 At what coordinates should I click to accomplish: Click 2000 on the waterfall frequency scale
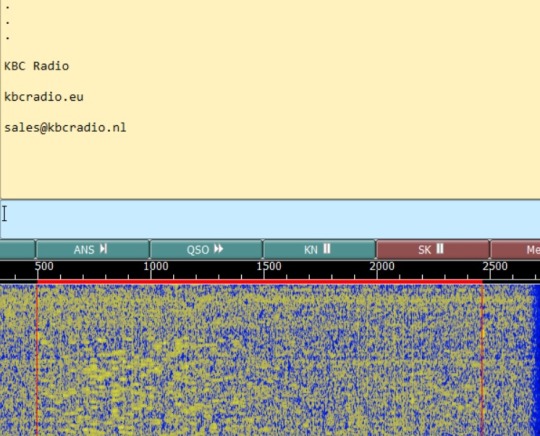382,266
